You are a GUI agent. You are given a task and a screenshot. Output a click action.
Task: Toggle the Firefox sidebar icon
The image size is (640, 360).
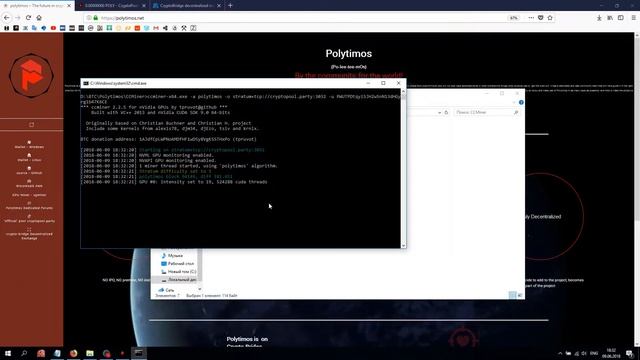click(621, 18)
